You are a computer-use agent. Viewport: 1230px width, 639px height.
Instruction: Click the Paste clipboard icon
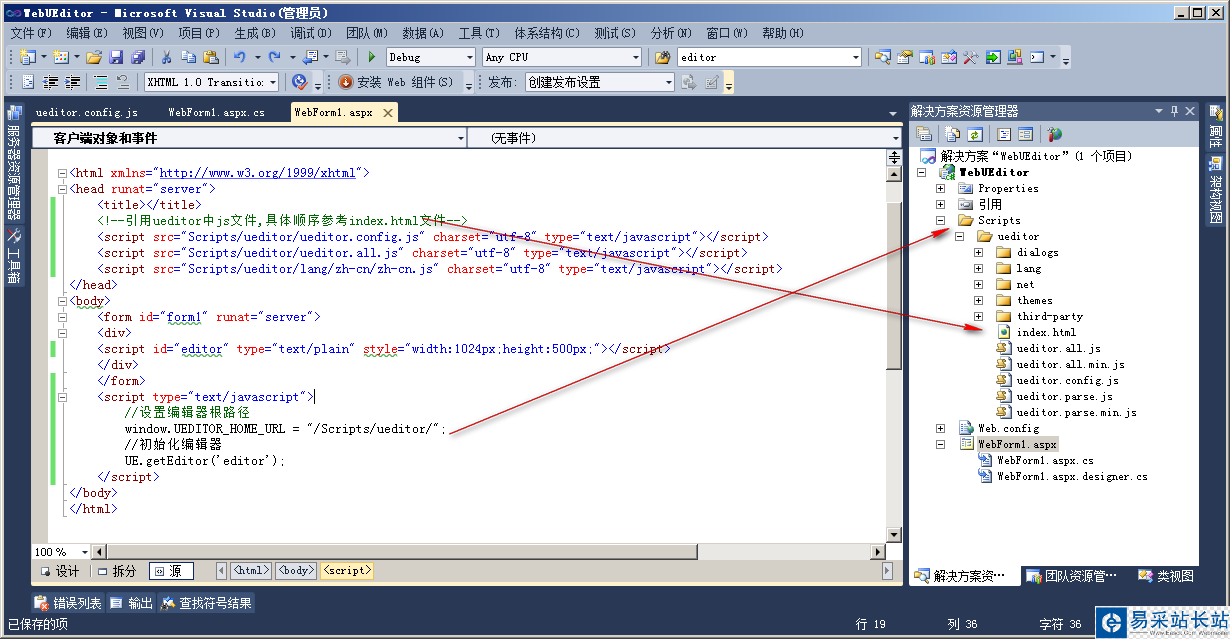click(211, 57)
